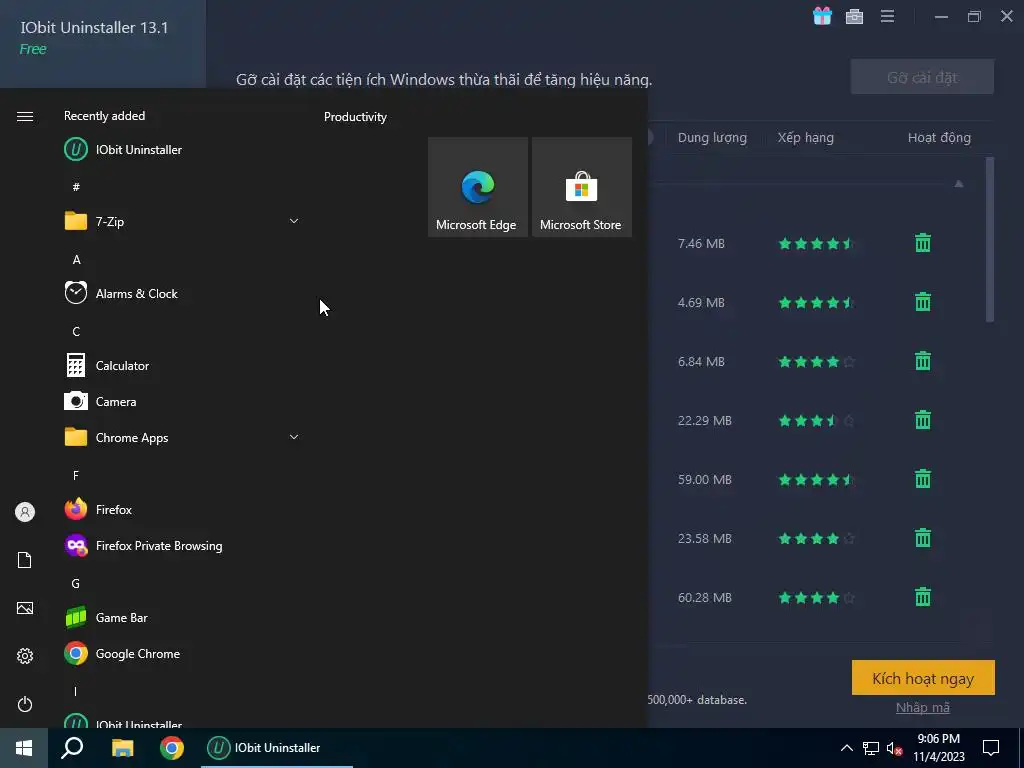The image size is (1024, 768).
Task: Open the IObit hamburger options menu
Action: coord(887,16)
